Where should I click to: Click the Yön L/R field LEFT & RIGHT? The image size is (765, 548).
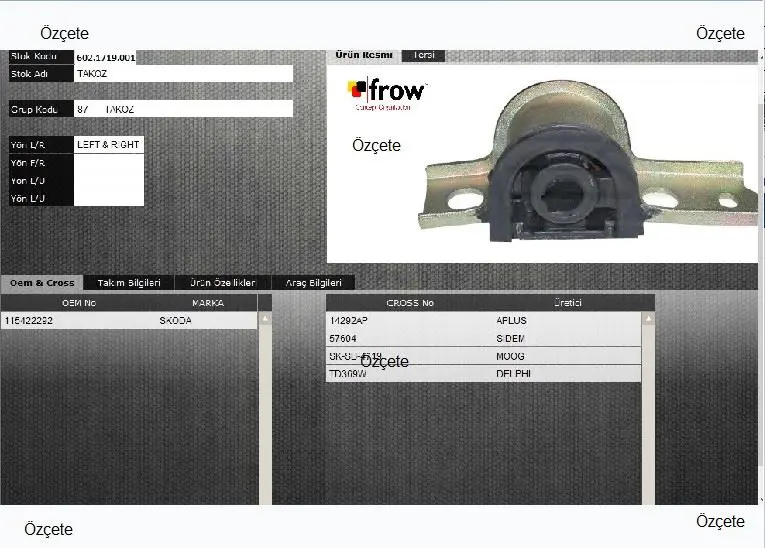click(109, 144)
